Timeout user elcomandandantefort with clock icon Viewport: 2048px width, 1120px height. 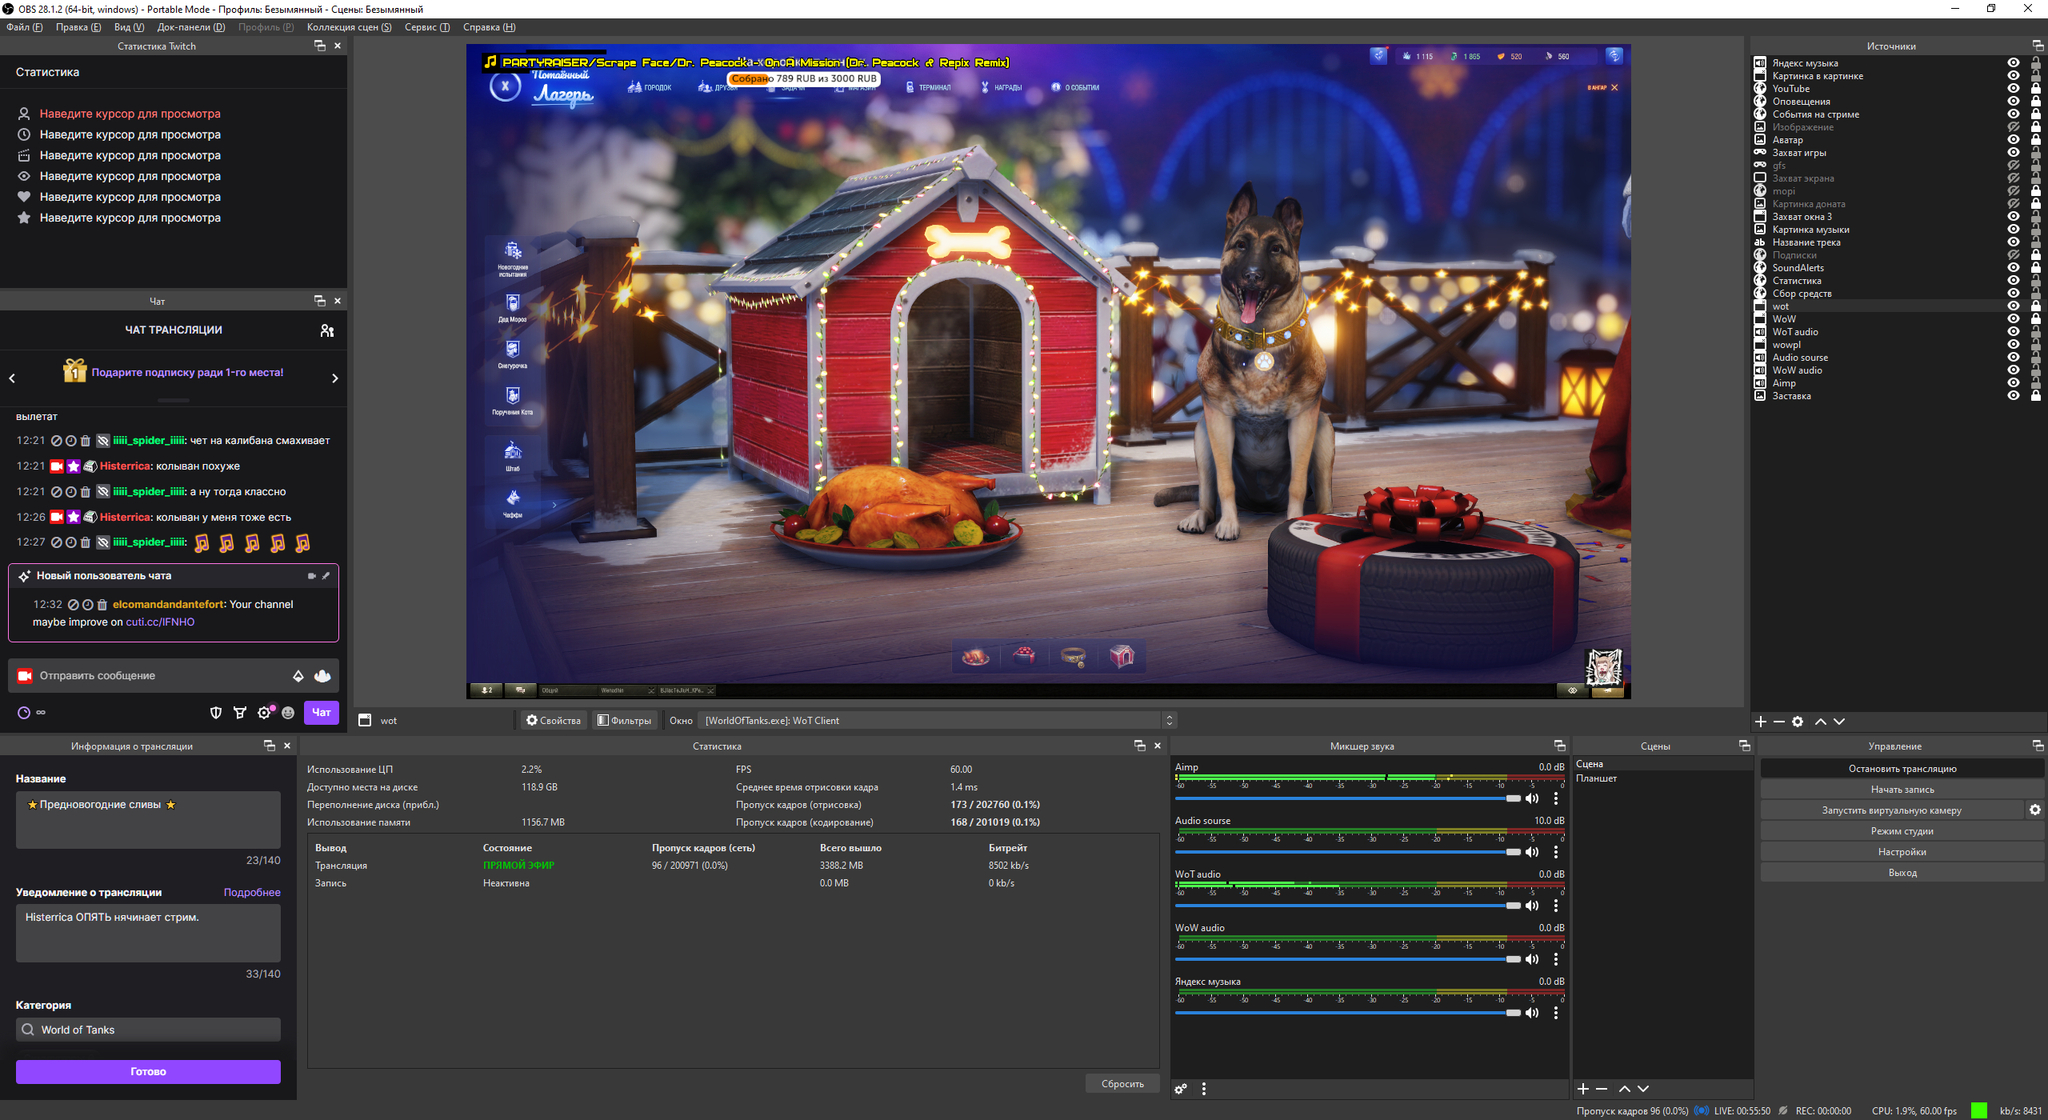[x=88, y=605]
